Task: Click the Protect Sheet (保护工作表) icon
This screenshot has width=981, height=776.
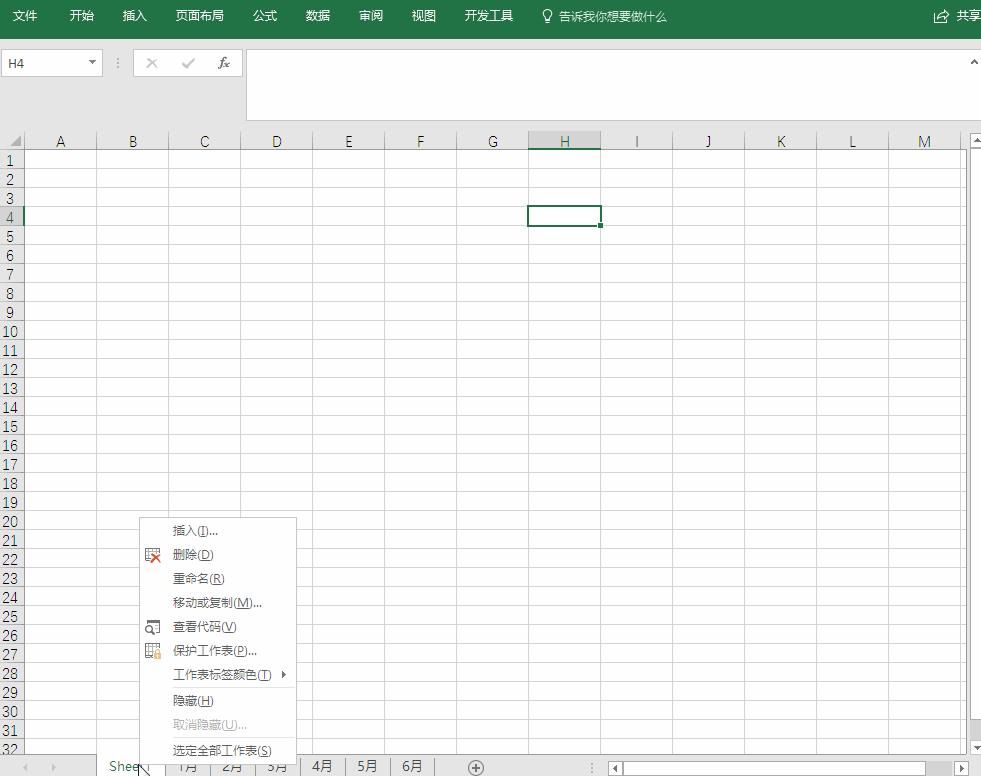Action: pyautogui.click(x=153, y=651)
